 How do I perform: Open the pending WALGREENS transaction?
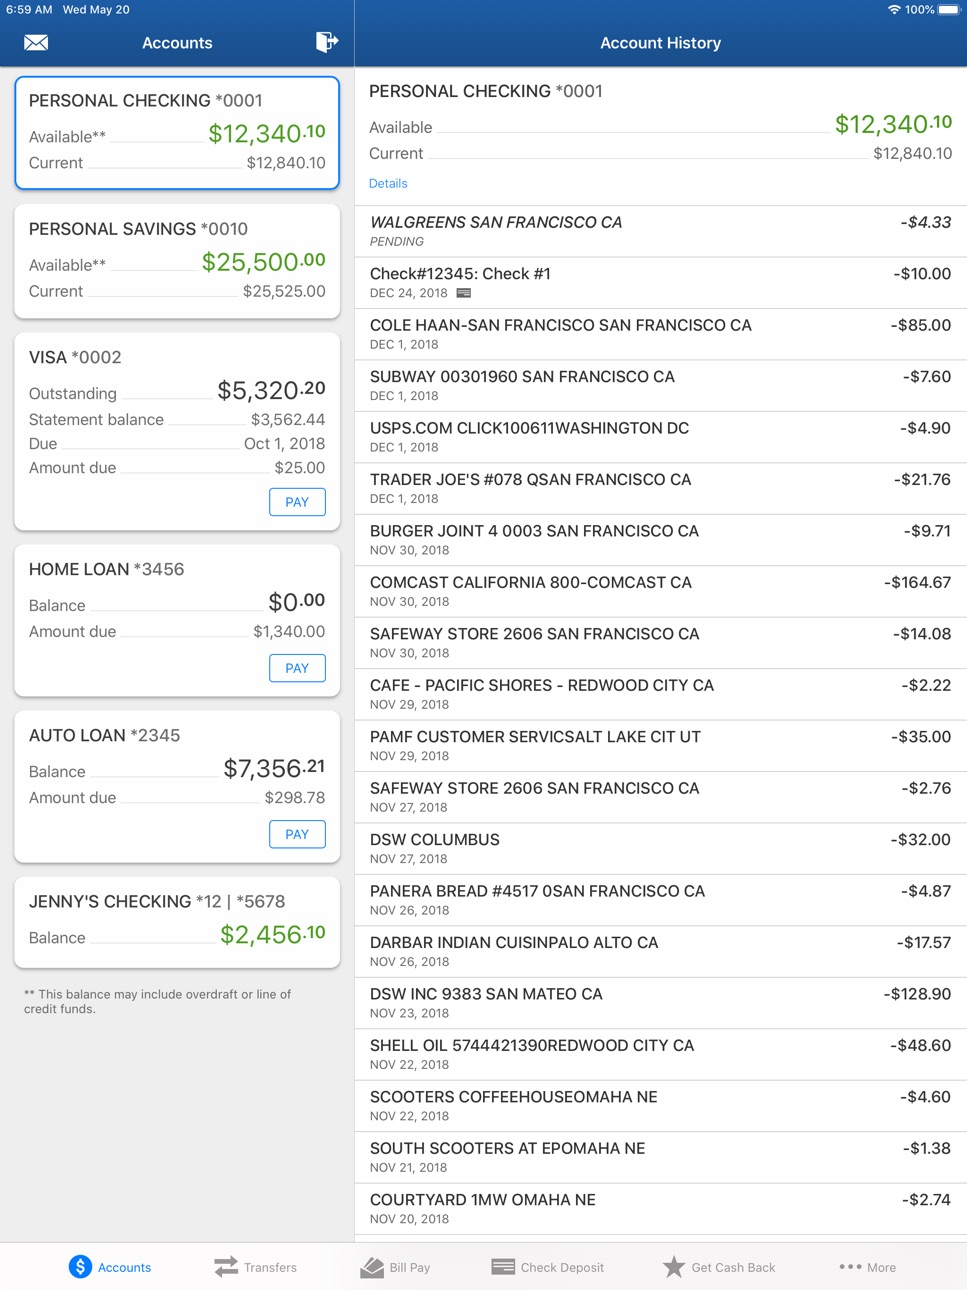click(661, 231)
